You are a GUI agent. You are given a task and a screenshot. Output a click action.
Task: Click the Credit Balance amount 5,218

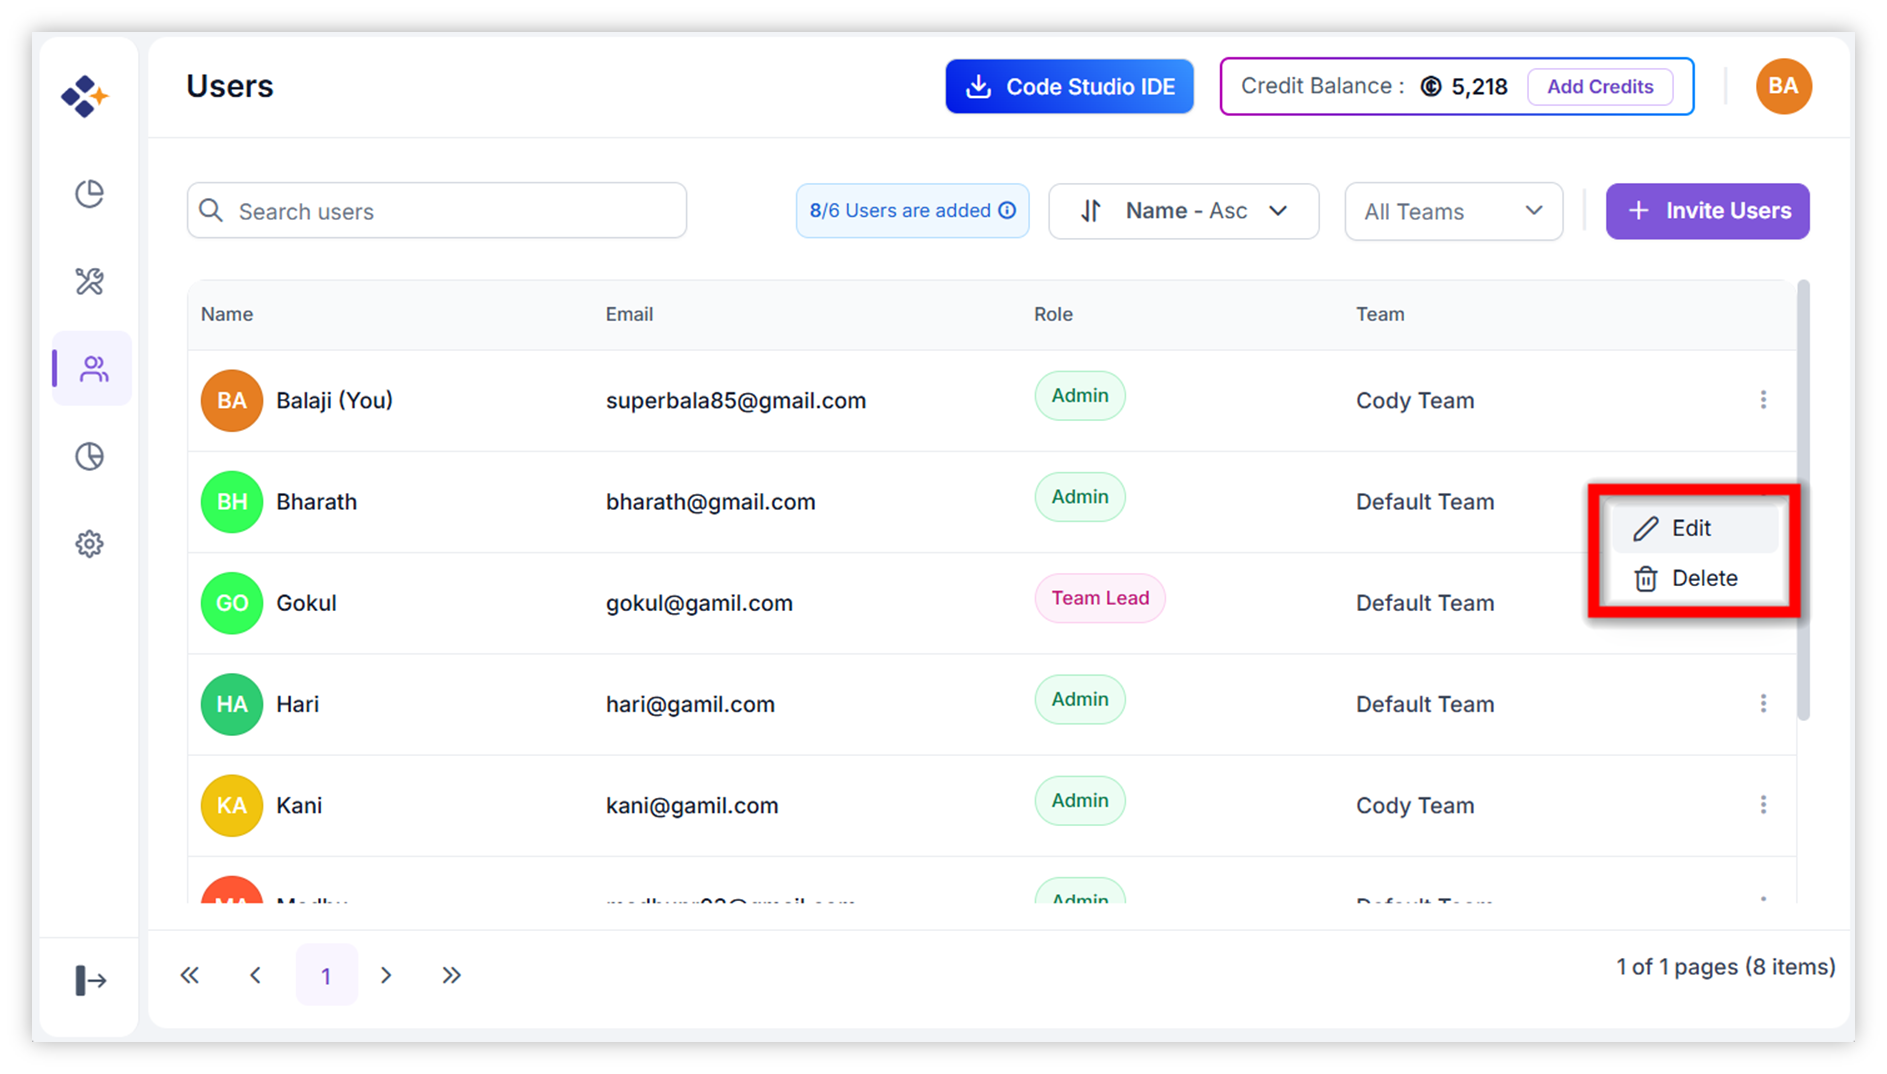click(1479, 87)
